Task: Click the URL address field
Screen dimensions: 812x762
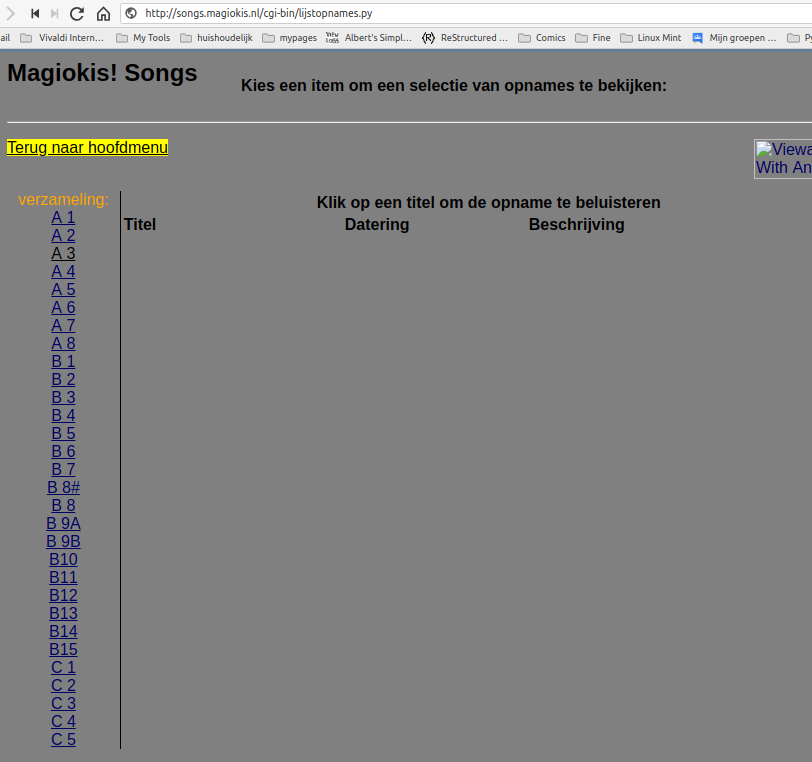Action: coord(466,13)
